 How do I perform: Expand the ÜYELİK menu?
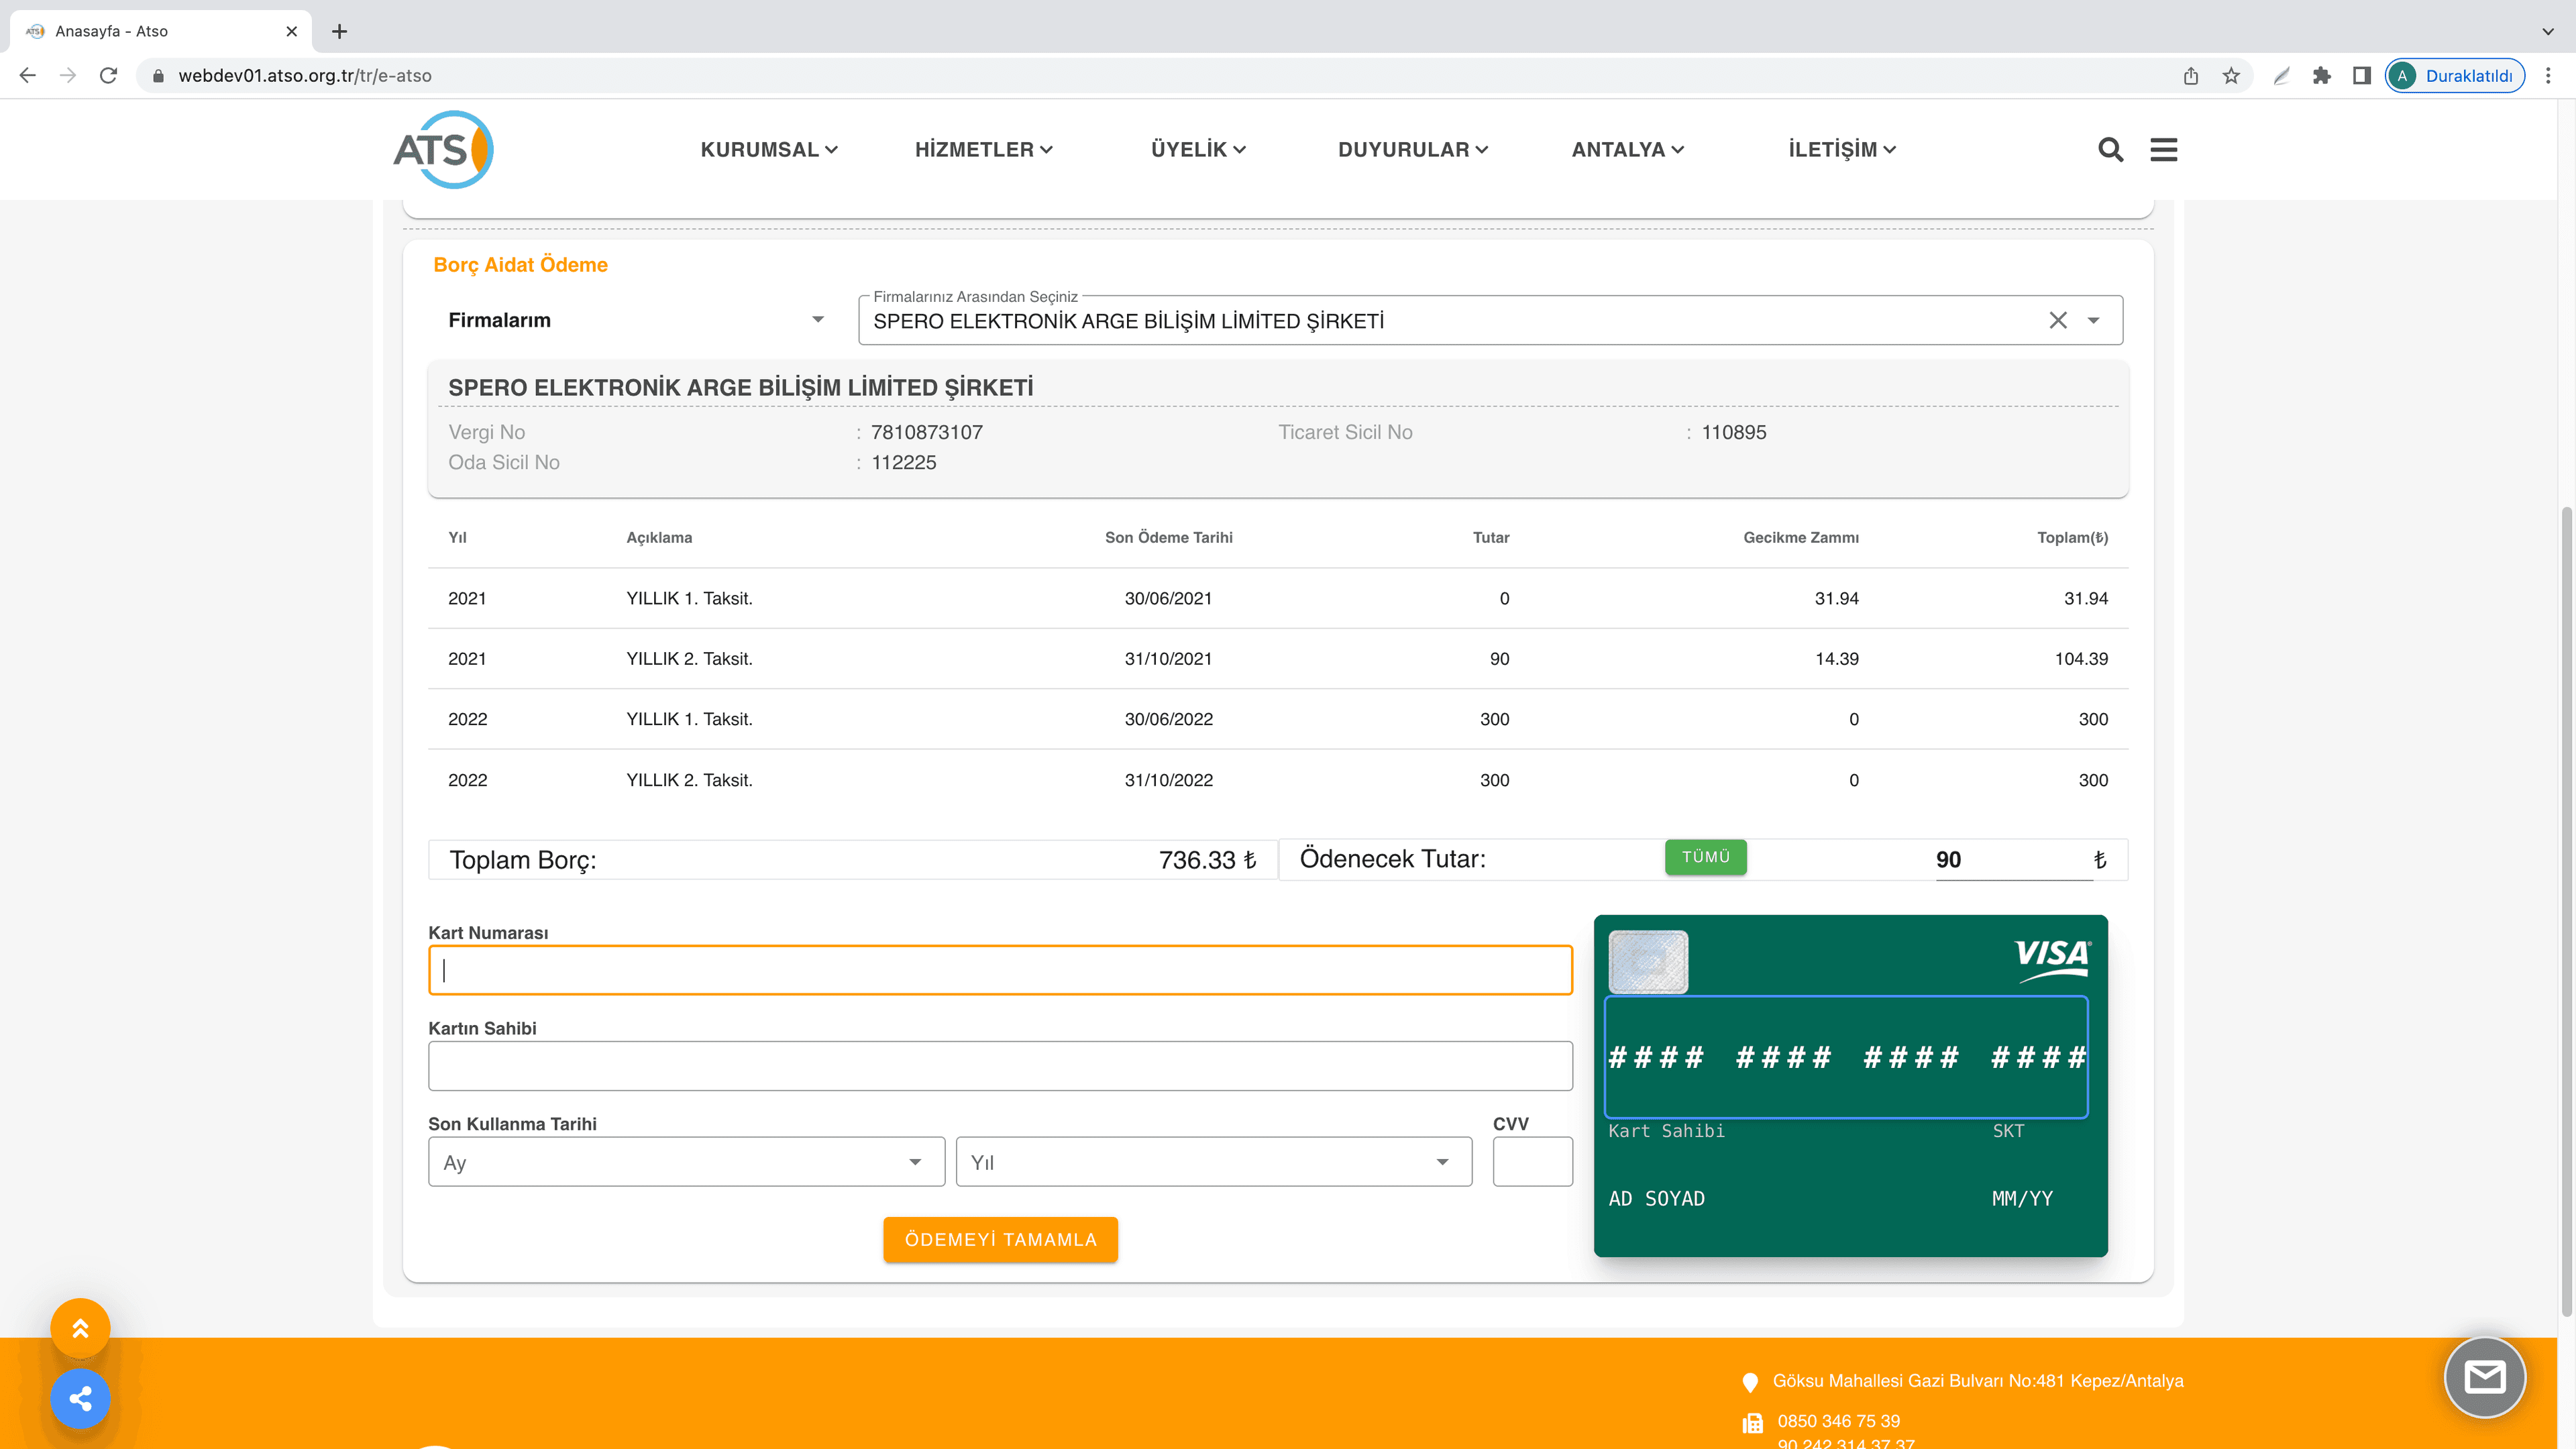[1198, 149]
